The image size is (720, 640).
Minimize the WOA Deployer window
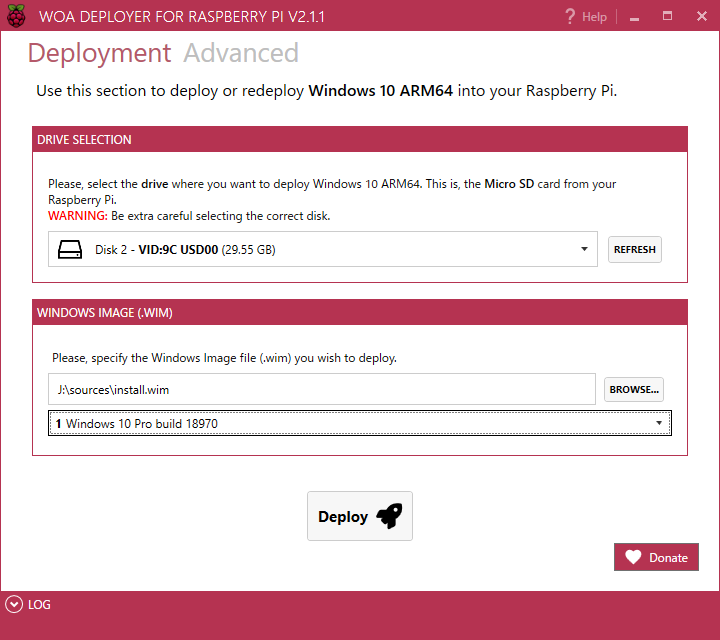pos(635,17)
